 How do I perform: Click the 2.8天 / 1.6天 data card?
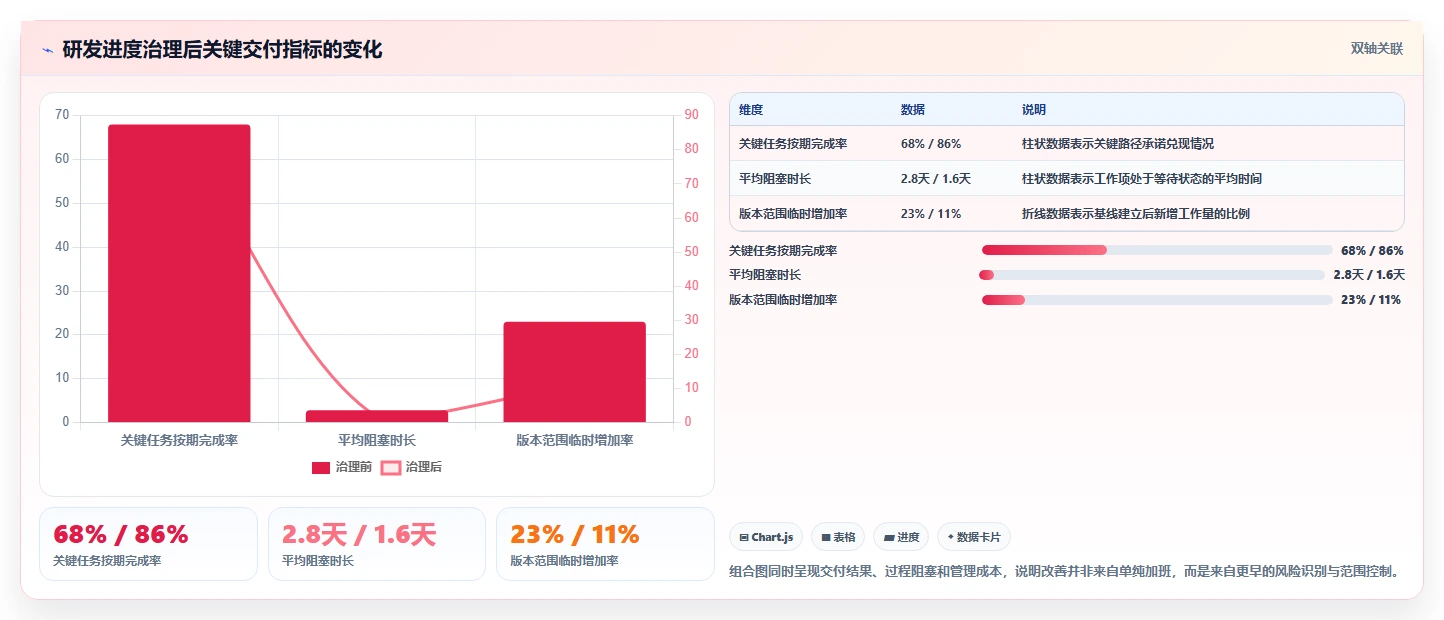pyautogui.click(x=377, y=544)
